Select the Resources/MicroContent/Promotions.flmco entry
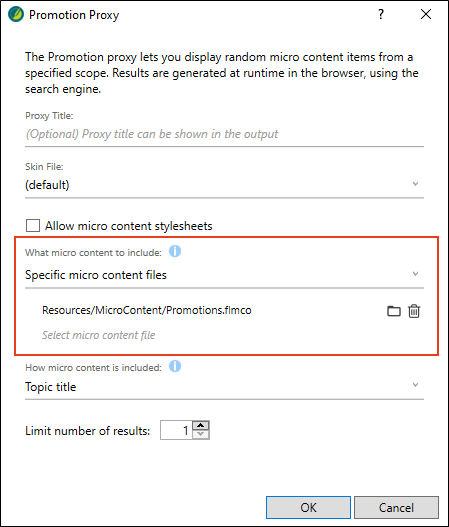This screenshot has width=449, height=527. [147, 310]
